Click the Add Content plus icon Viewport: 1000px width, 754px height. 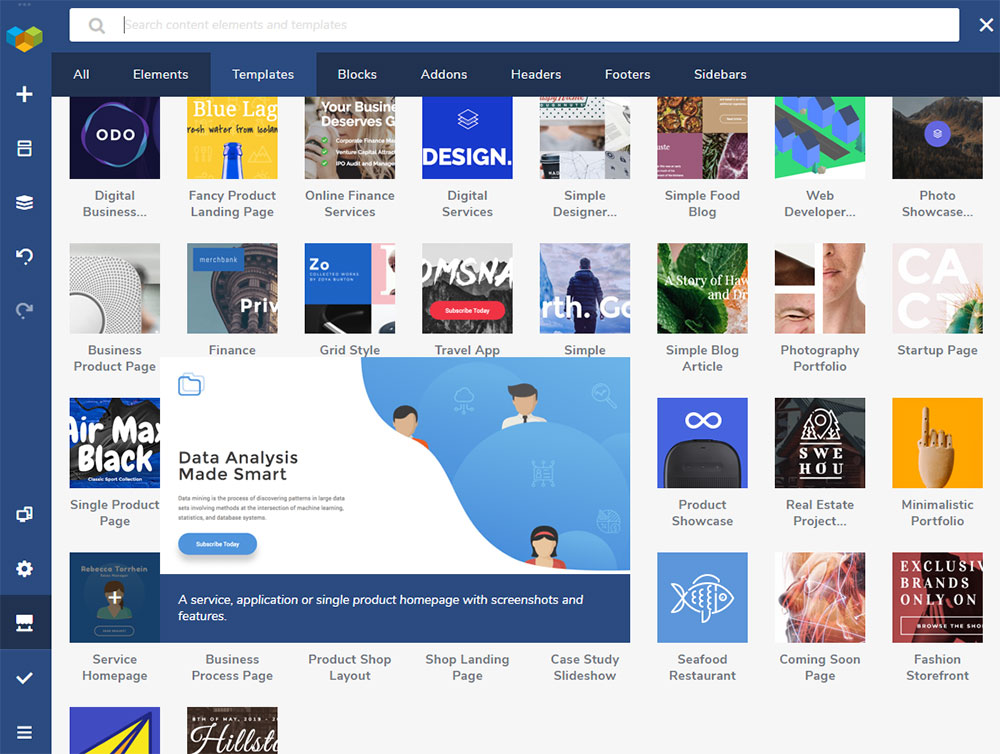coord(24,94)
